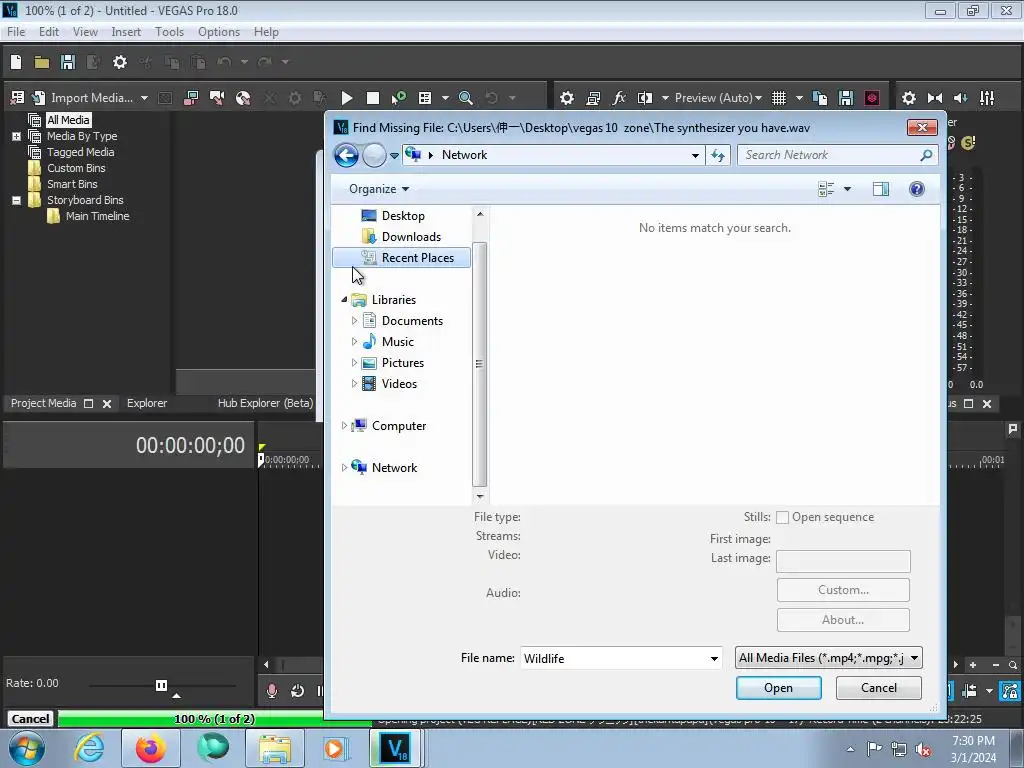Open Firefox from the taskbar
Viewport: 1024px width, 768px height.
150,748
